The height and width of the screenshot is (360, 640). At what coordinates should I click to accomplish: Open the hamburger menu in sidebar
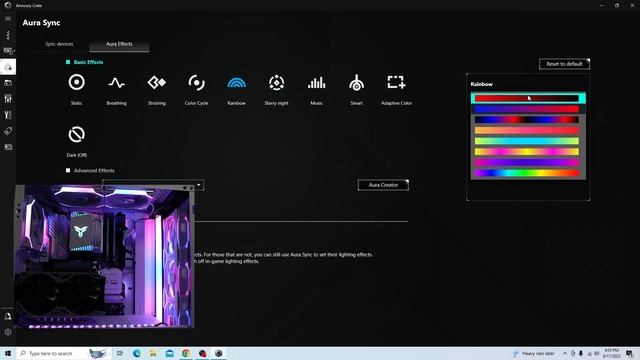[x=8, y=19]
